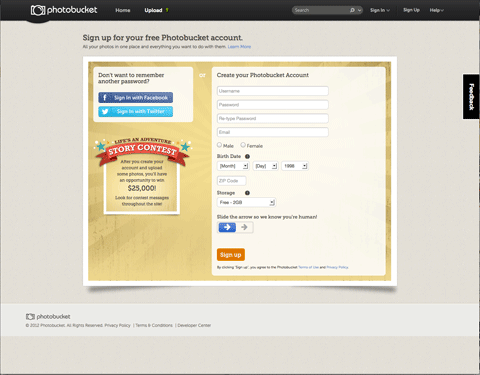Click the Twitter bird icon
Viewport: 480px width, 375px height.
click(x=105, y=111)
